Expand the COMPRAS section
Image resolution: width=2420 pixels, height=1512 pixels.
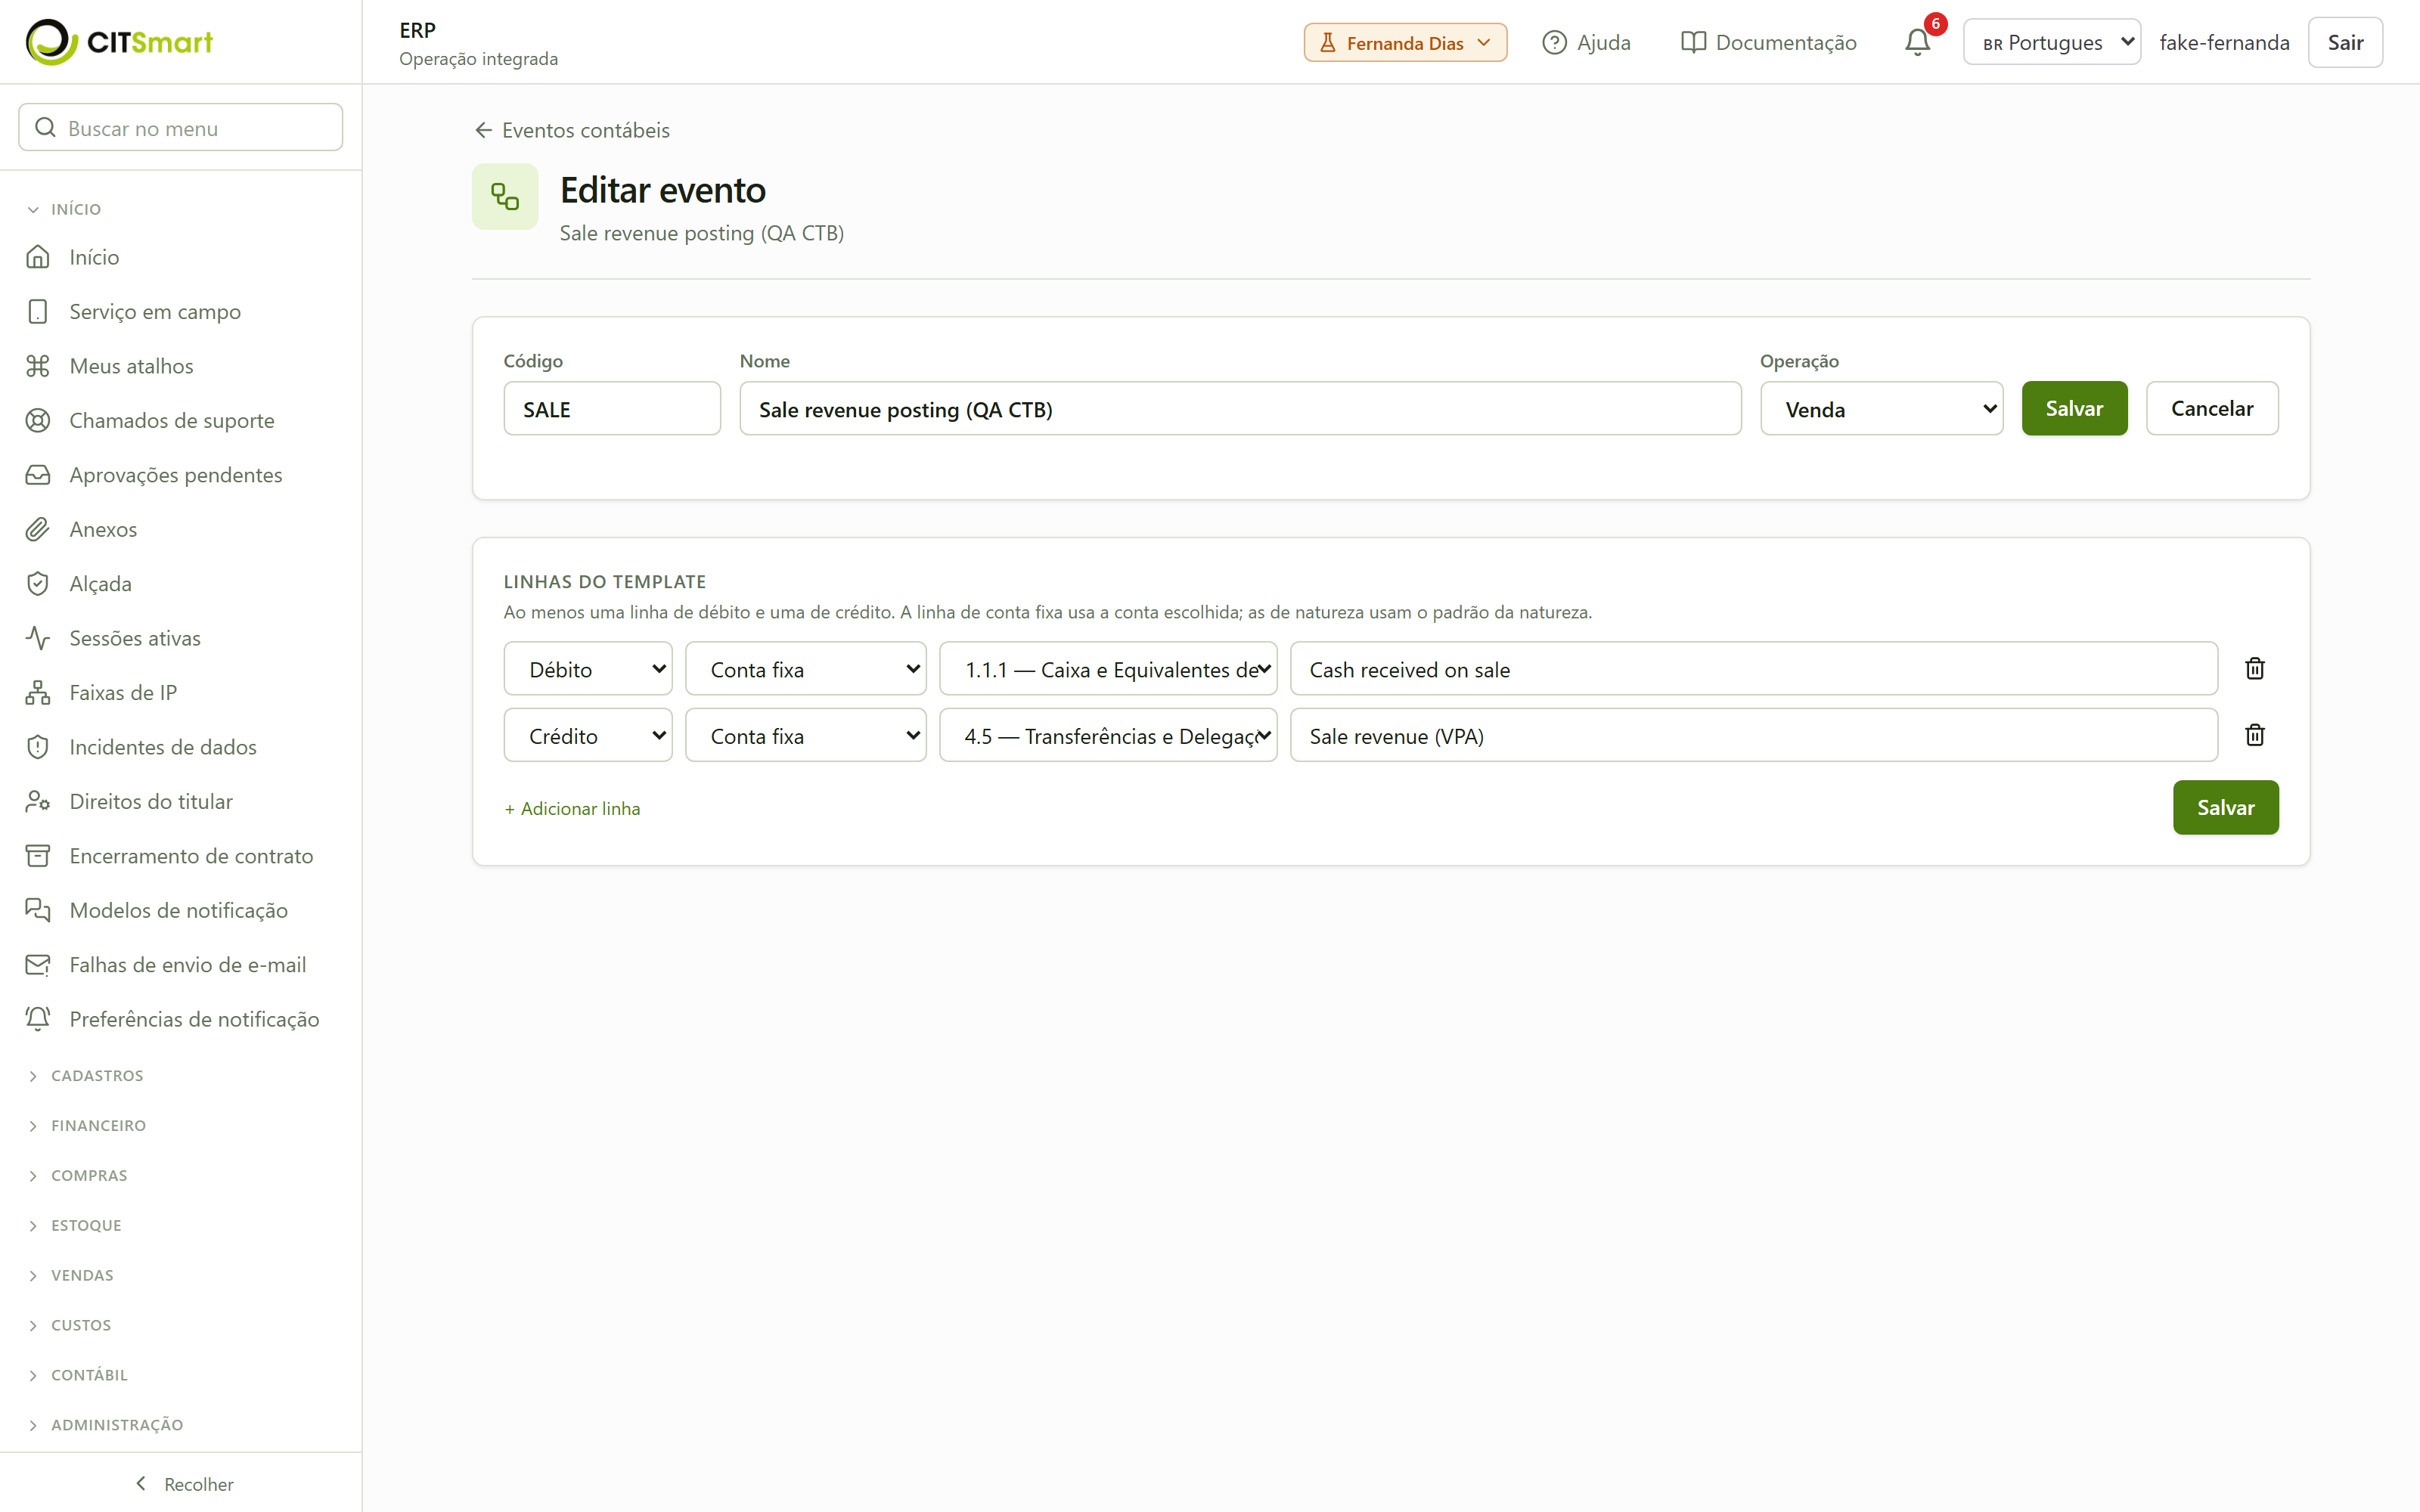coord(77,1176)
